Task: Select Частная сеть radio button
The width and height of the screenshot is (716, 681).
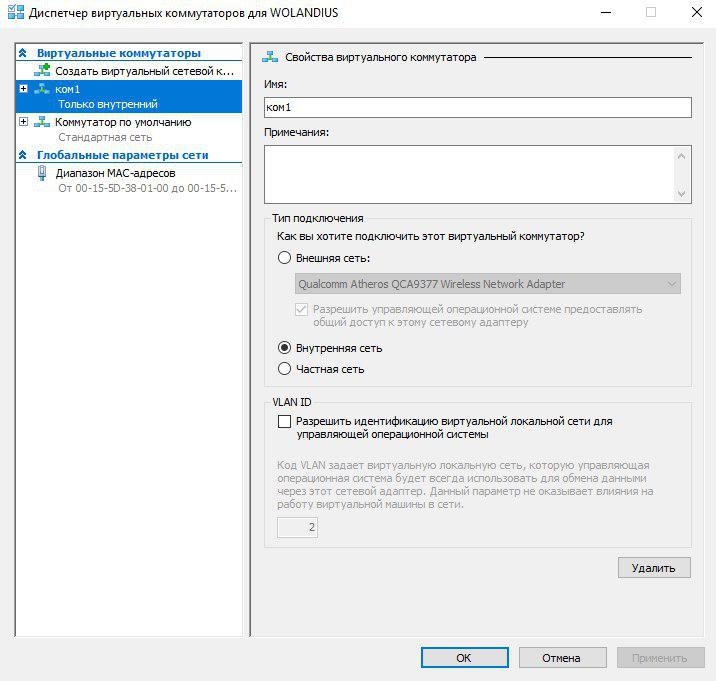Action: (284, 369)
